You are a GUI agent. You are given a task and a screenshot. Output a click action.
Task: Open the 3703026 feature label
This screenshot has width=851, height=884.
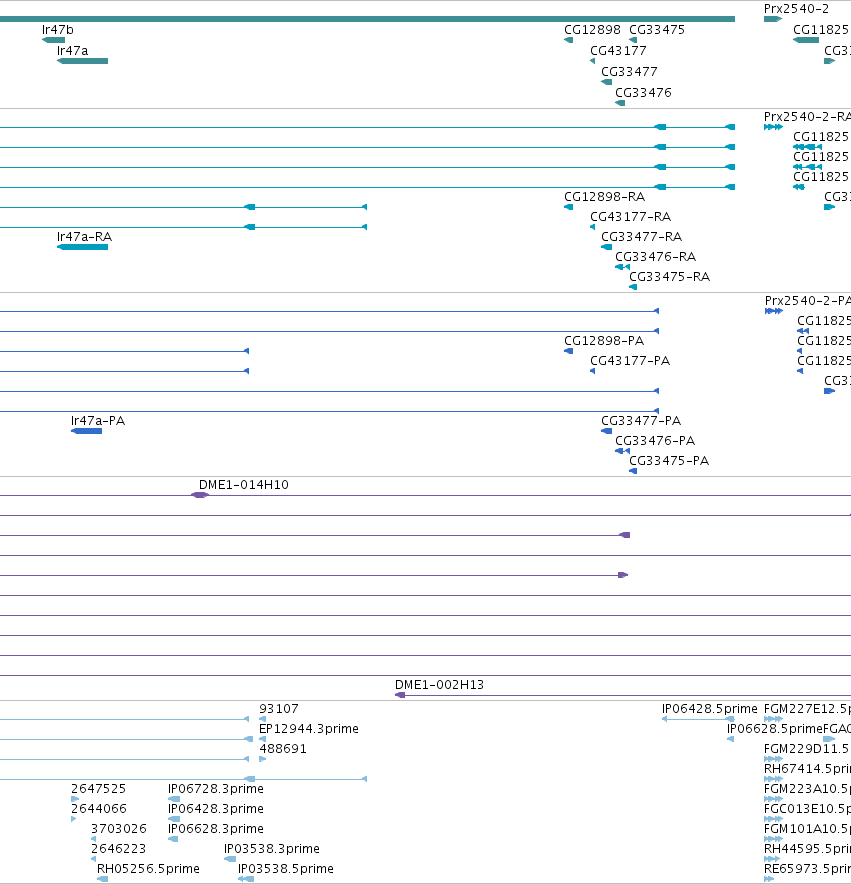(118, 829)
